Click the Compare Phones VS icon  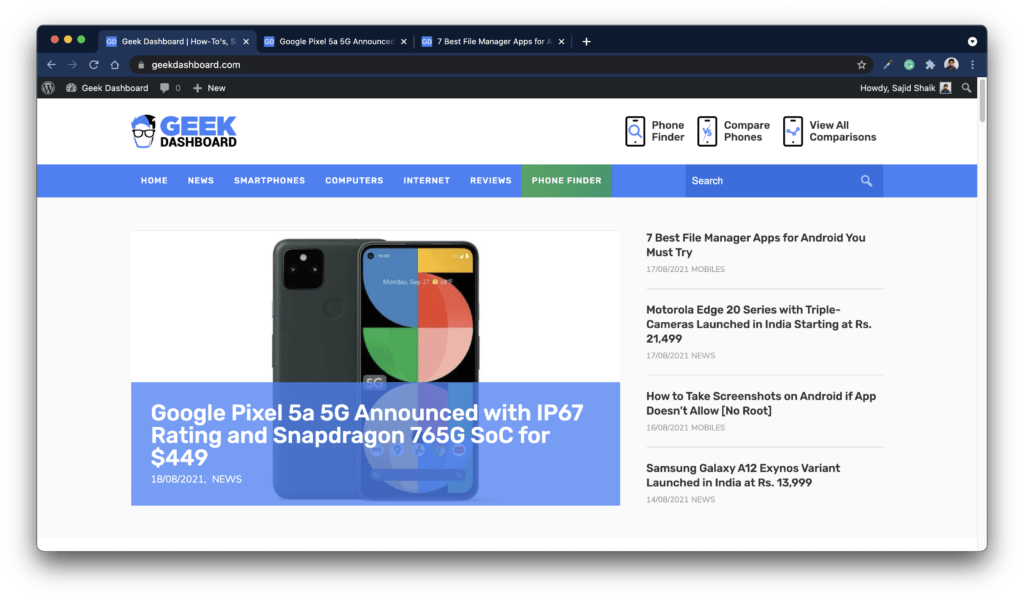point(707,131)
